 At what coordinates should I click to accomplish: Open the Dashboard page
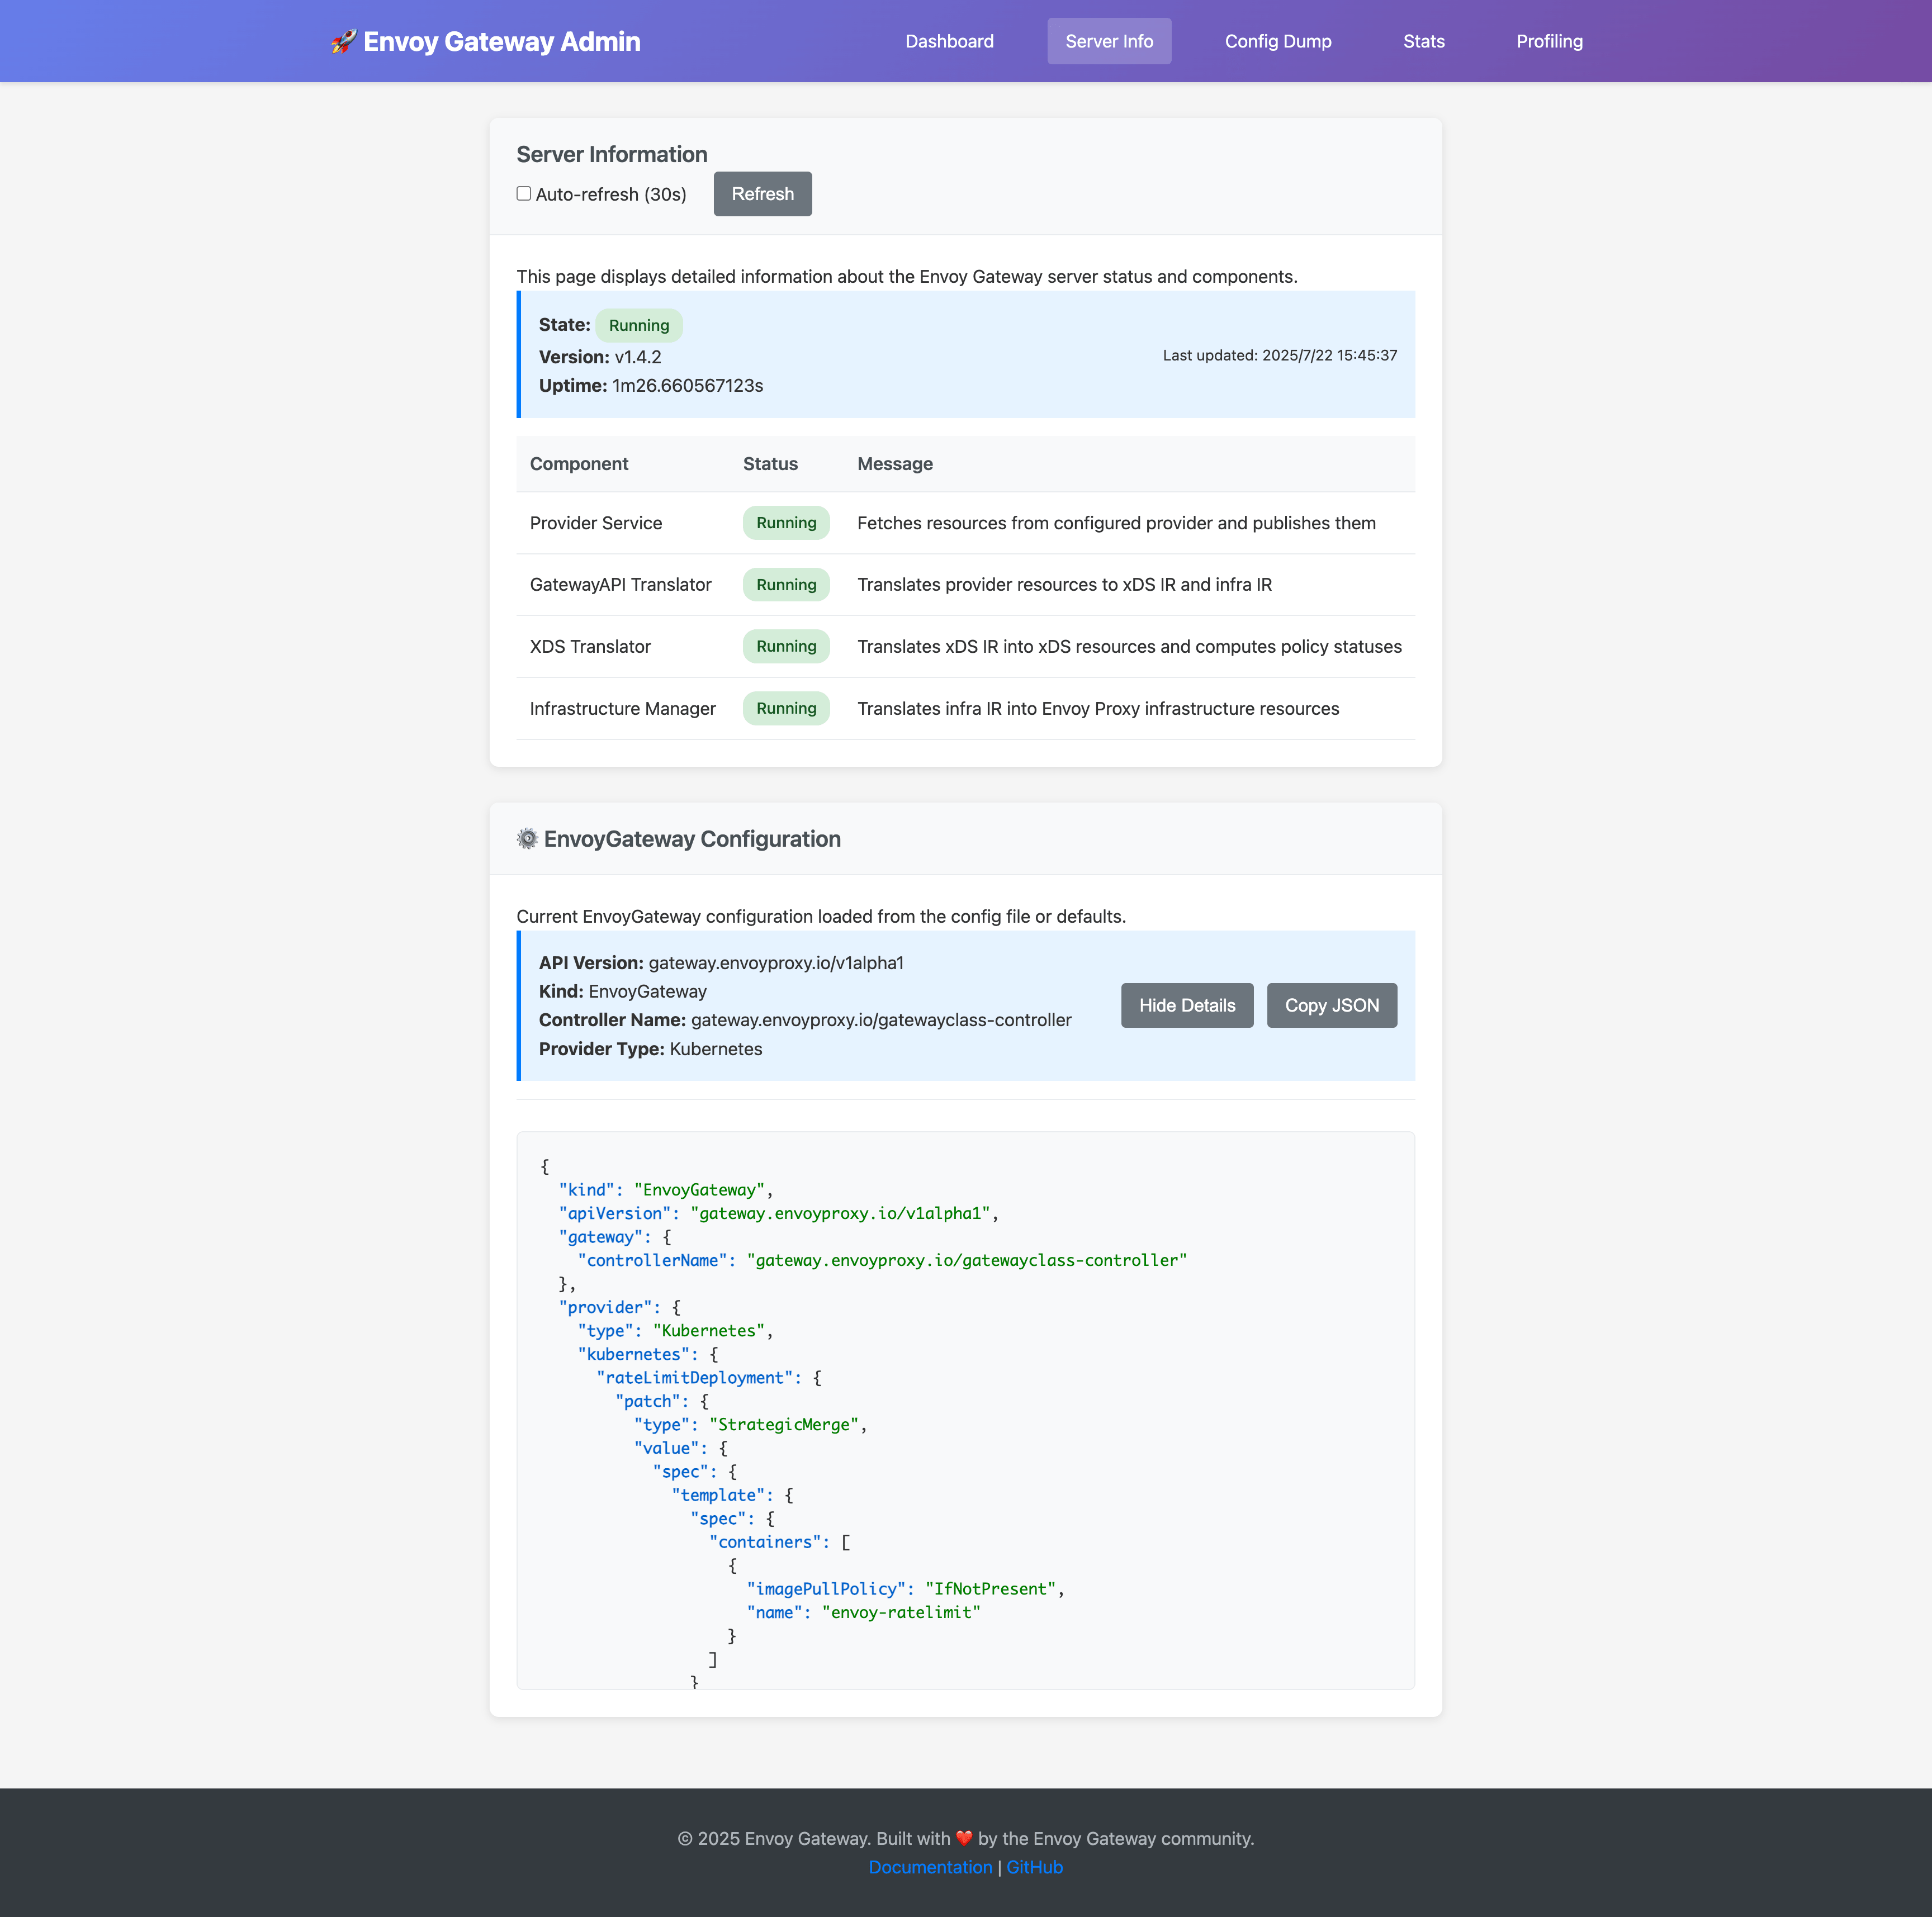948,41
